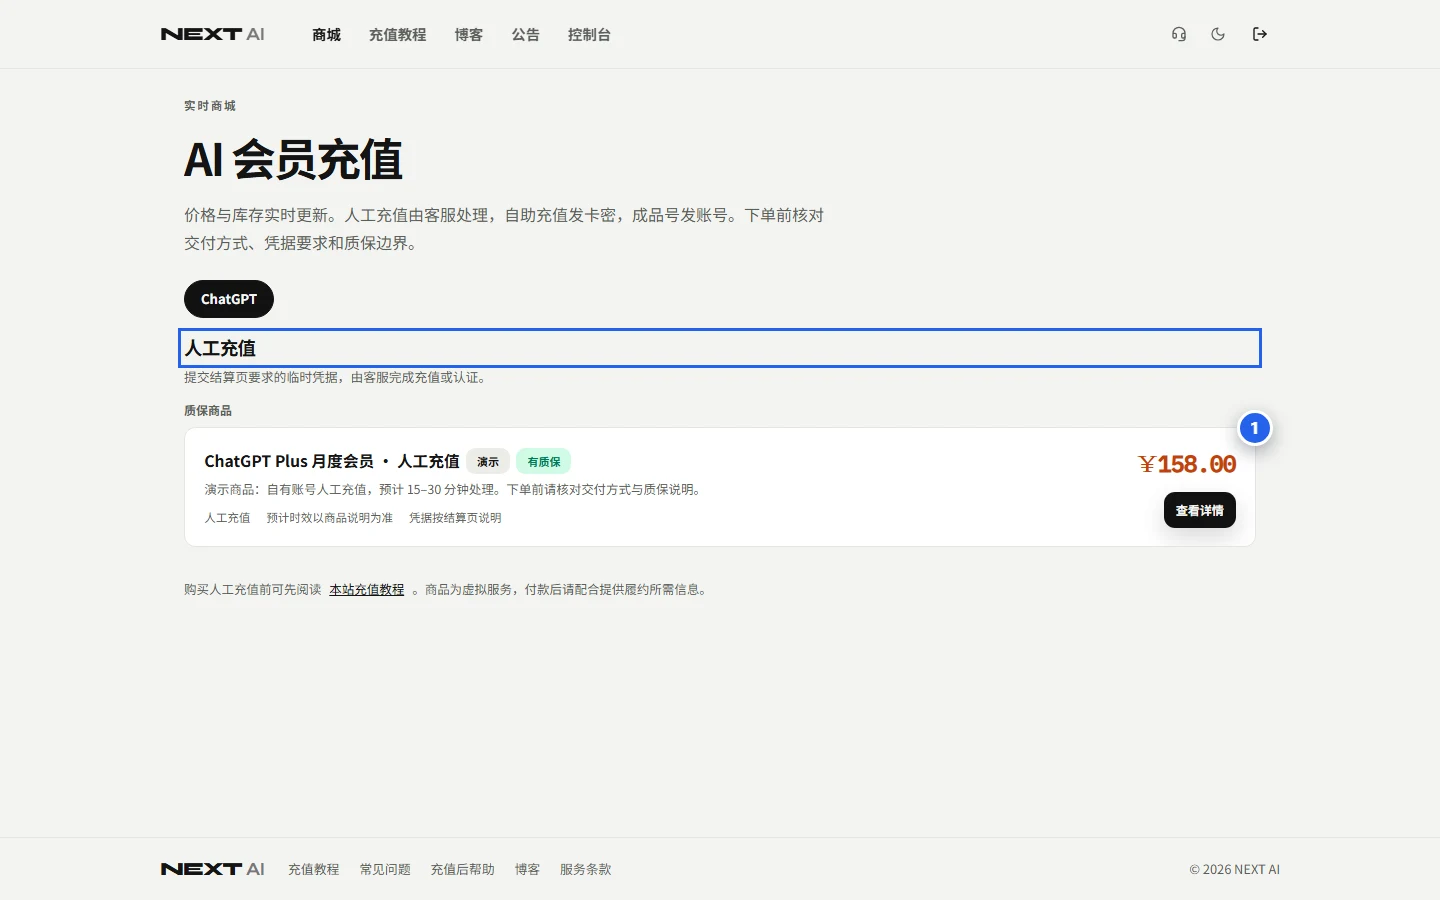This screenshot has height=900, width=1440.
Task: Click the © 2026 NEXT AI copyright text
Action: point(1234,870)
